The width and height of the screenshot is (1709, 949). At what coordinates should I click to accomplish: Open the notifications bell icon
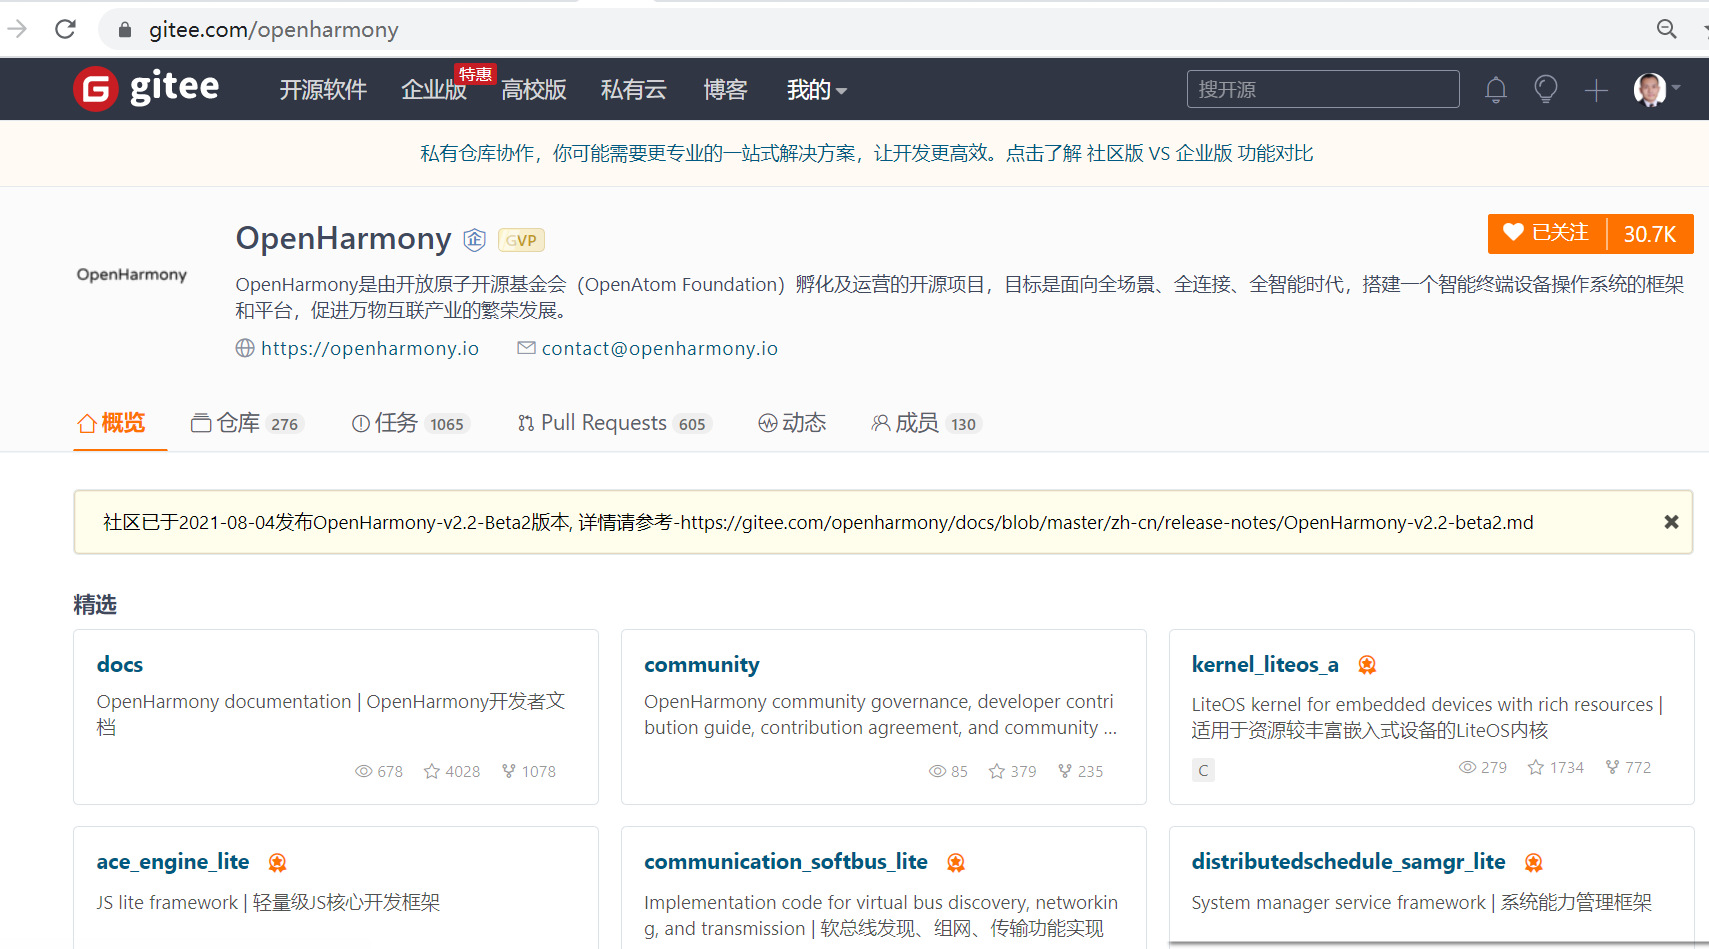1496,90
